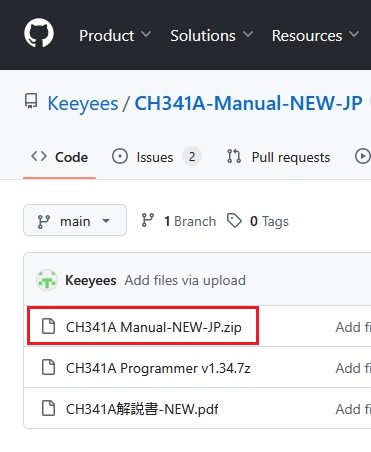This screenshot has height=452, width=371.
Task: Open the main branch selector dropdown
Action: [x=75, y=220]
